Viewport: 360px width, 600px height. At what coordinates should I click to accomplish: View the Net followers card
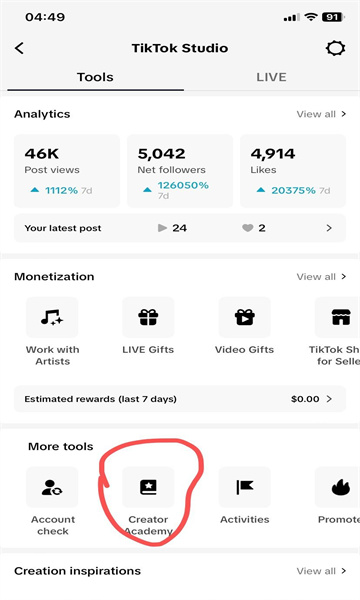180,171
